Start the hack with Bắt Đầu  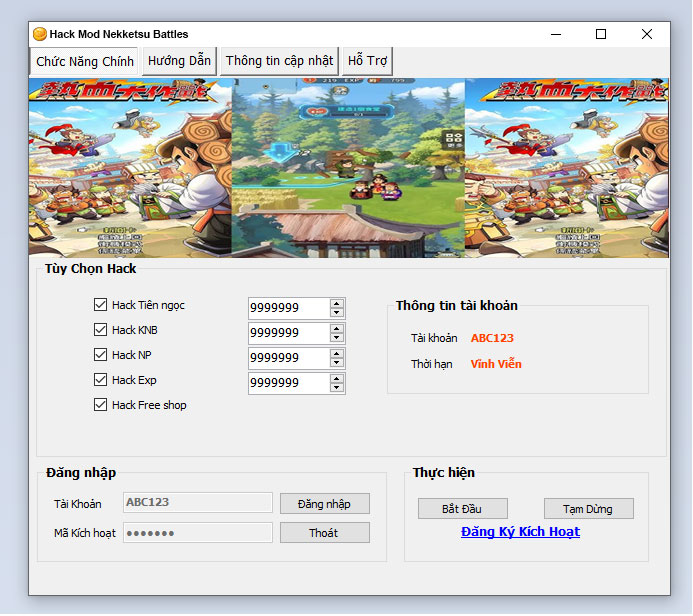(x=463, y=509)
